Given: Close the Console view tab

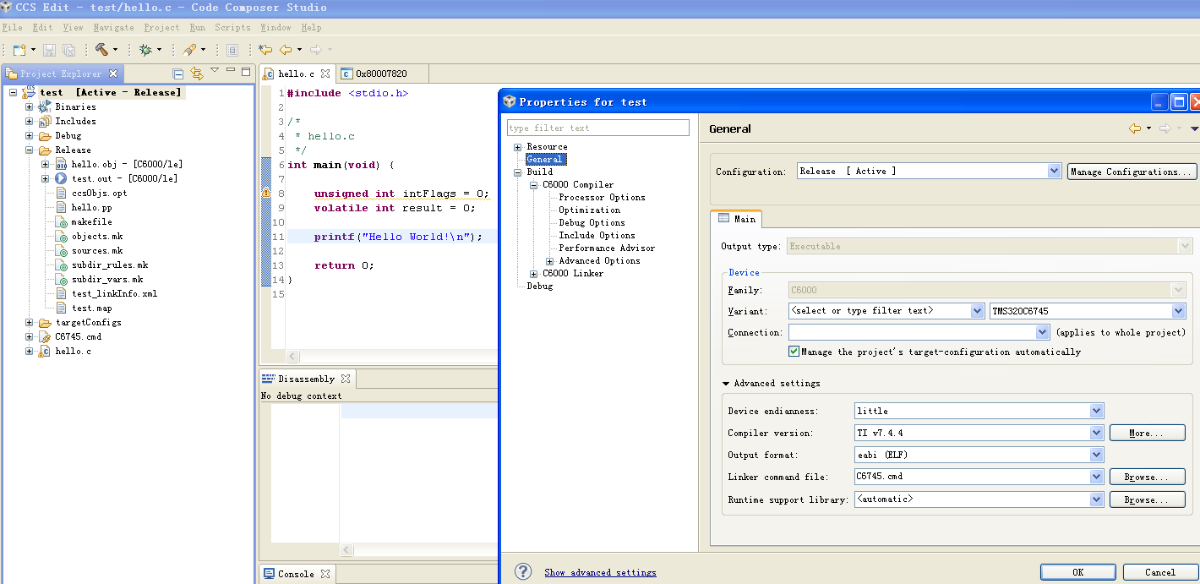Looking at the screenshot, I should (325, 574).
